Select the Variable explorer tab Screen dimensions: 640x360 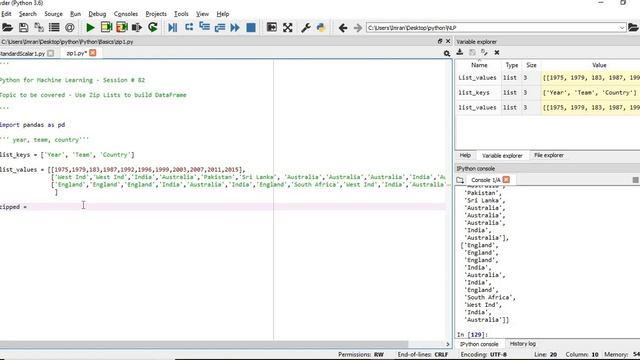pyautogui.click(x=502, y=156)
